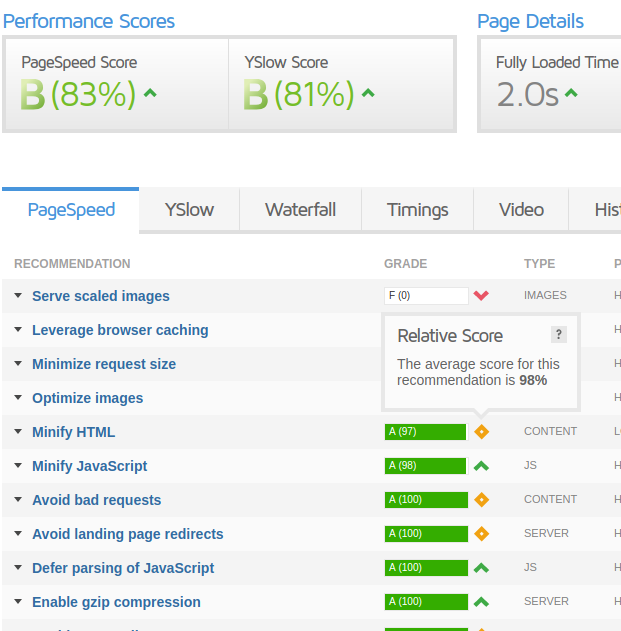Click the RECOMMENDATION column header
The width and height of the screenshot is (621, 631).
[72, 264]
